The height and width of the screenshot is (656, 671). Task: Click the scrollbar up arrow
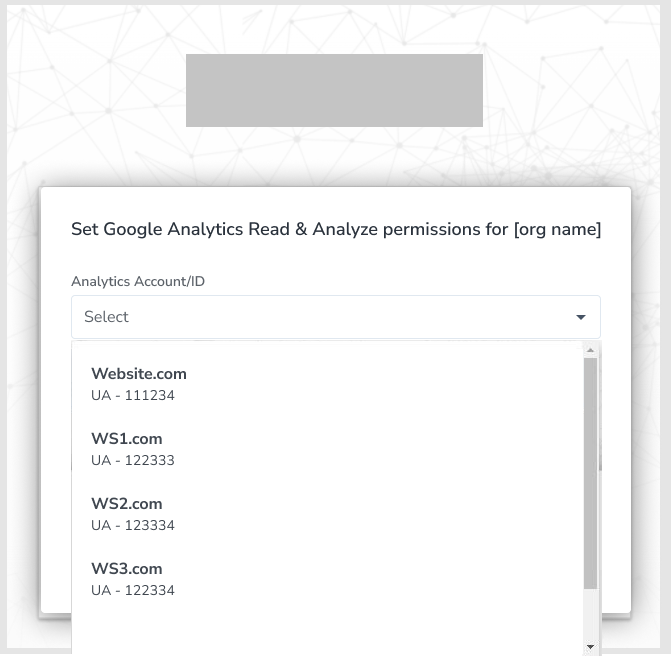coord(590,350)
